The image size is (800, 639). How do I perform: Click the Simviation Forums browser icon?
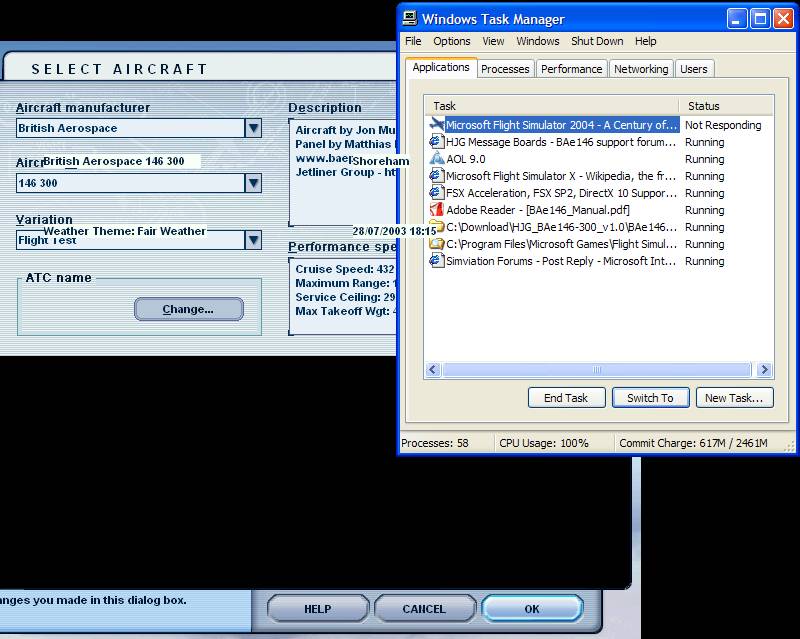(x=436, y=261)
